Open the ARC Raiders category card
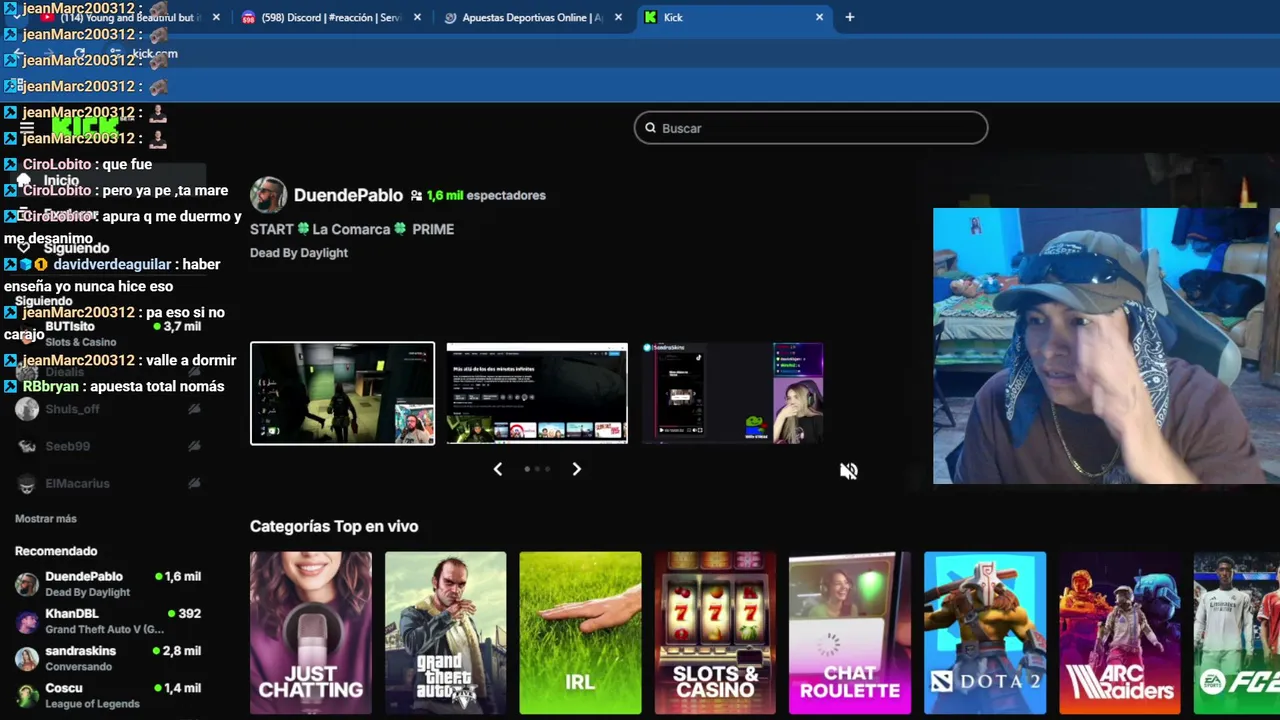The width and height of the screenshot is (1280, 720). click(1120, 633)
